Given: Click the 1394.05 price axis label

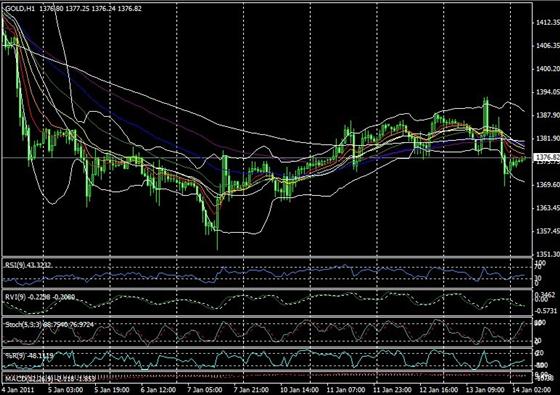Looking at the screenshot, I should pyautogui.click(x=548, y=92).
